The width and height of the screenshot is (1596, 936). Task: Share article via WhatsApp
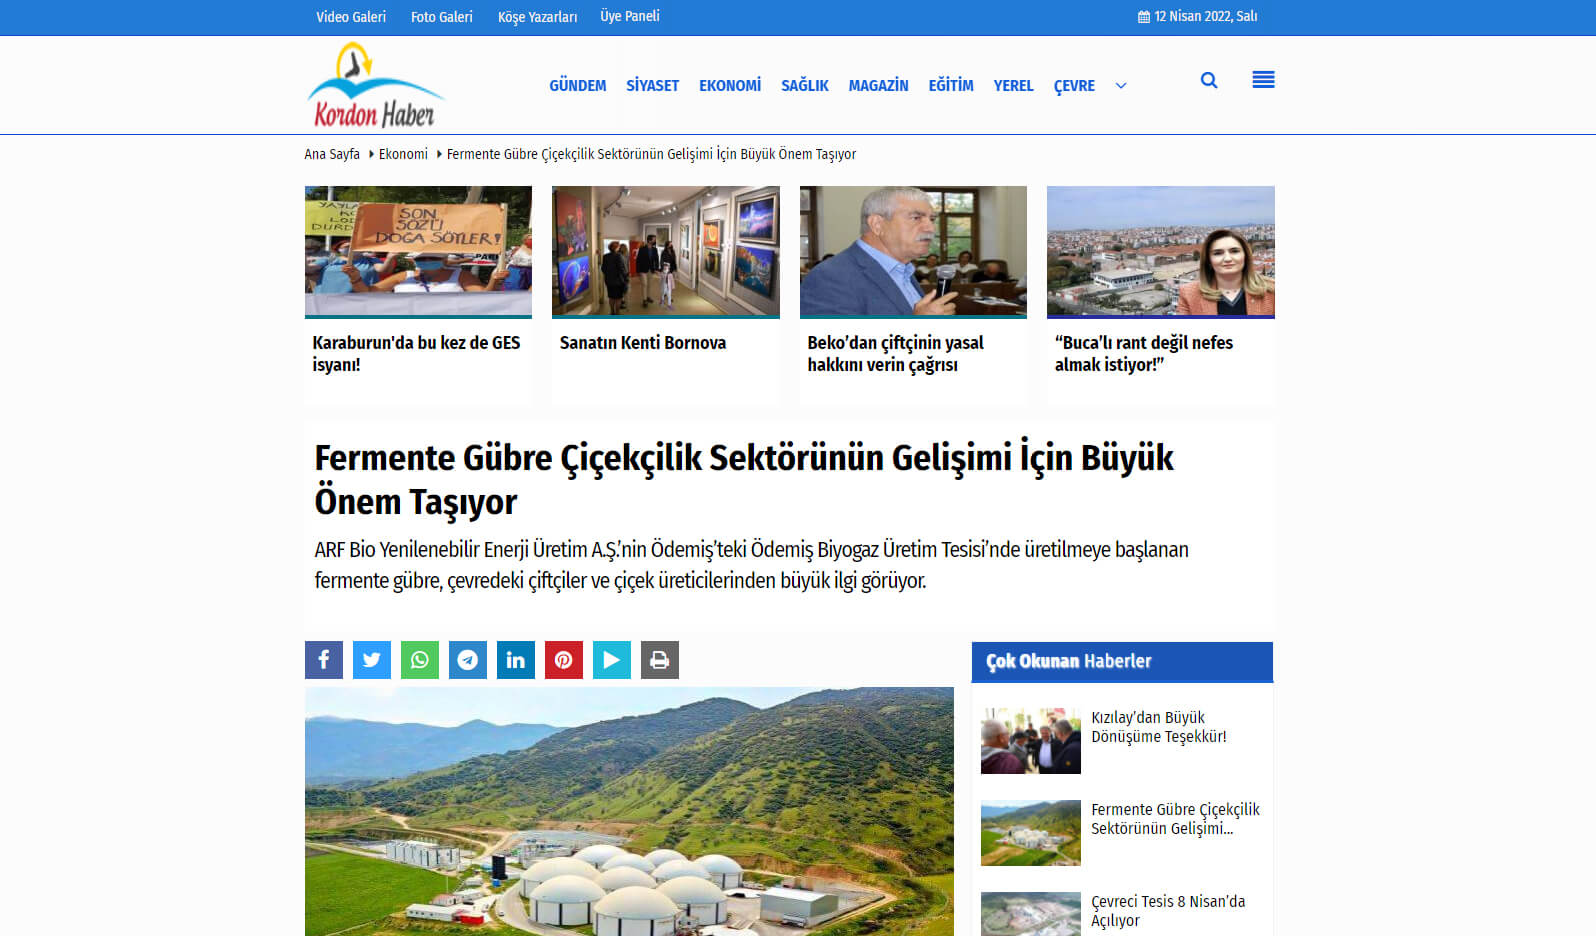click(x=420, y=660)
